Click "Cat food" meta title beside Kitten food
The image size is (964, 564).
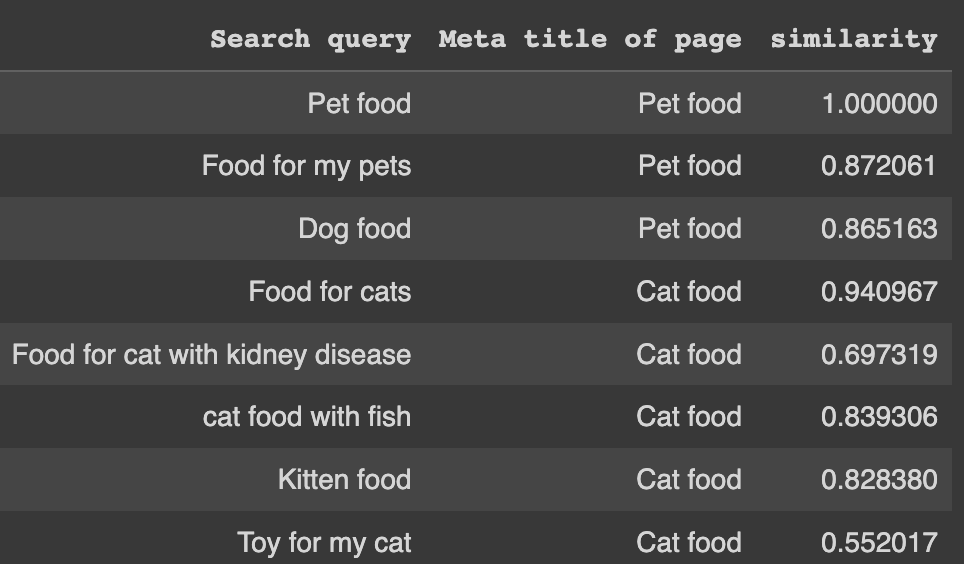tap(689, 480)
